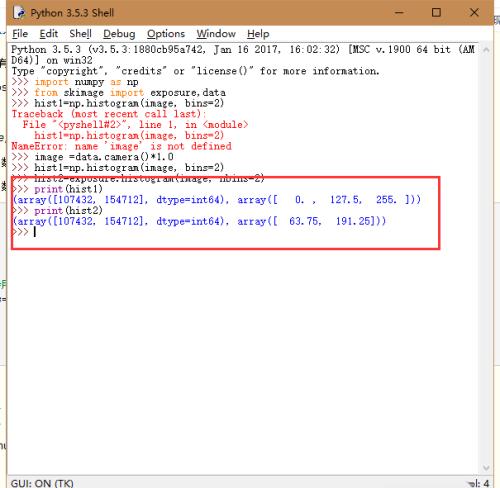
Task: Click the scrollbar down arrow
Action: coord(486,468)
